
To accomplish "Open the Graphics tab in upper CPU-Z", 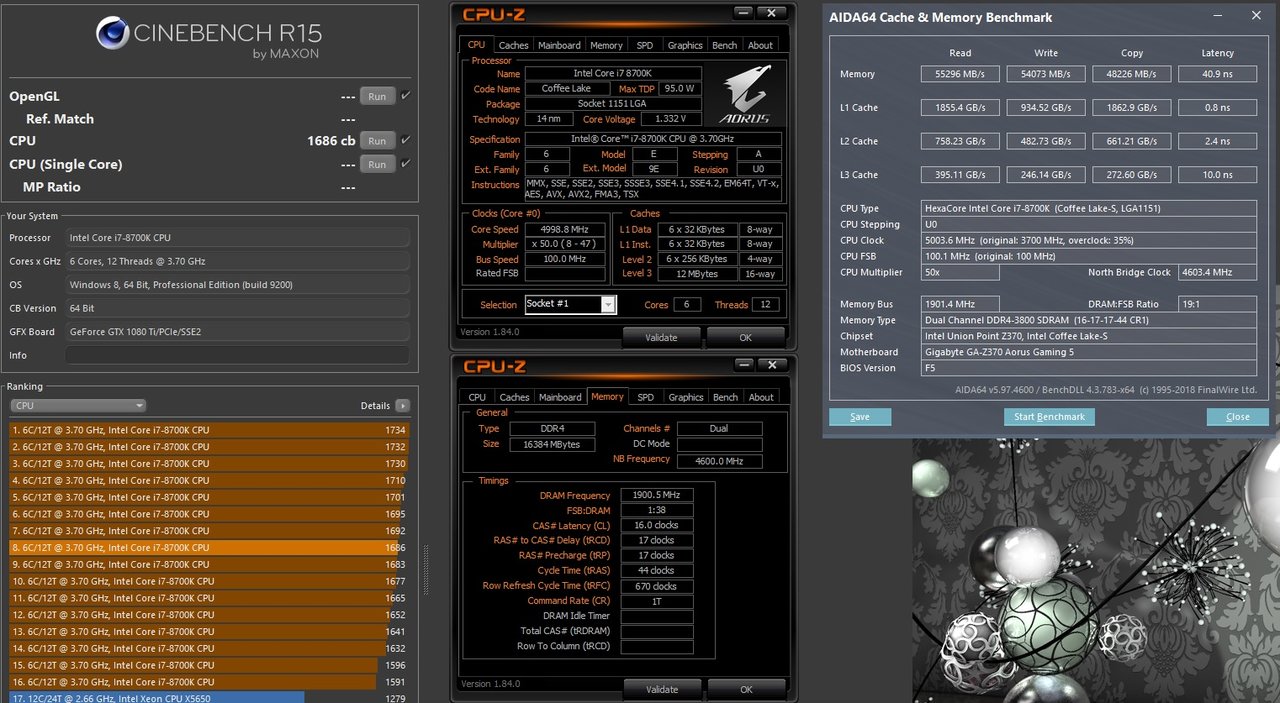I will coord(685,45).
